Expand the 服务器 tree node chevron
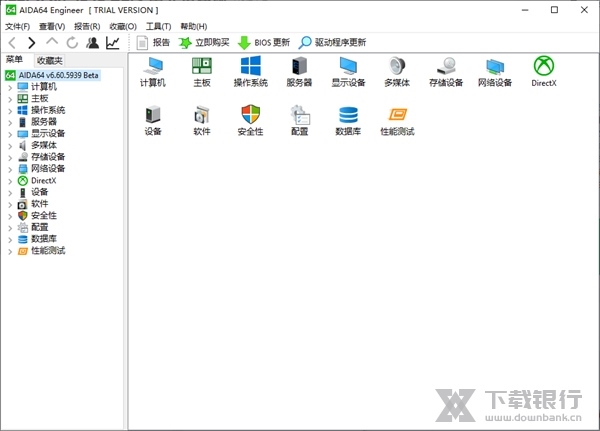This screenshot has height=431, width=600. [x=10, y=122]
